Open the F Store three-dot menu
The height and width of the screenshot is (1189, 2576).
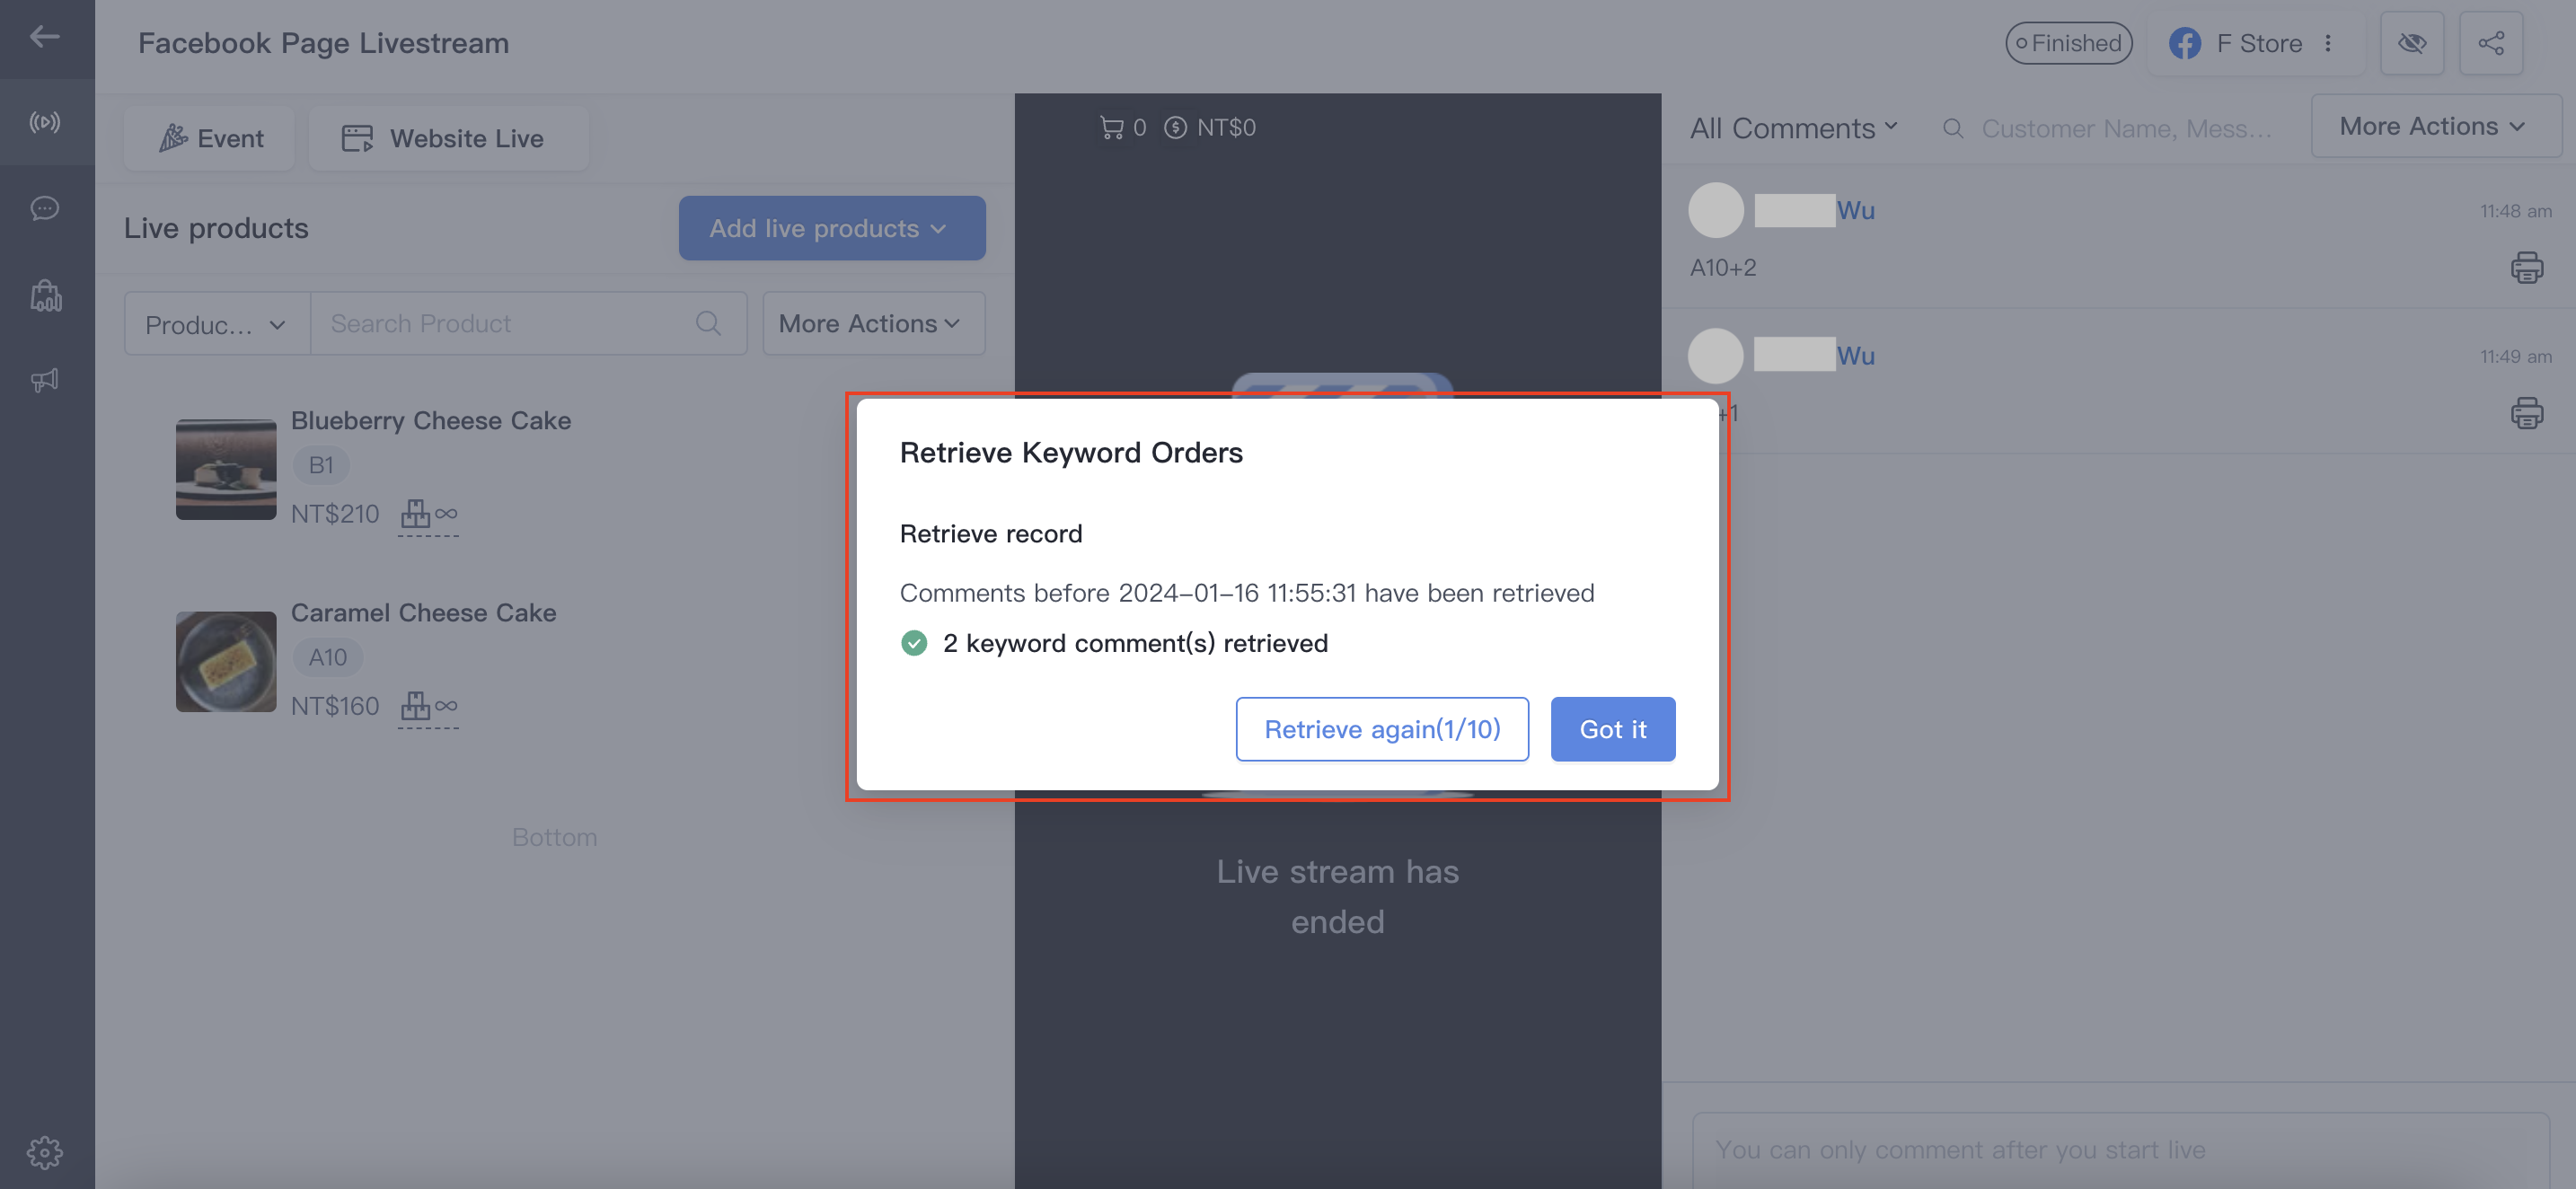point(2328,43)
